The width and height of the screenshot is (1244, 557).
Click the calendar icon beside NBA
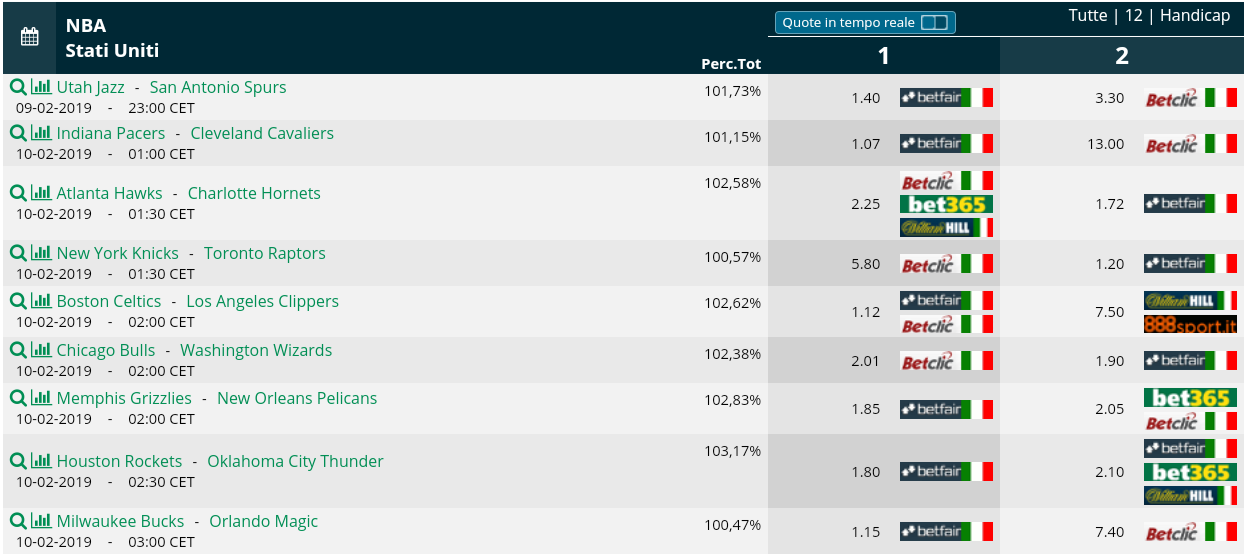[x=30, y=37]
